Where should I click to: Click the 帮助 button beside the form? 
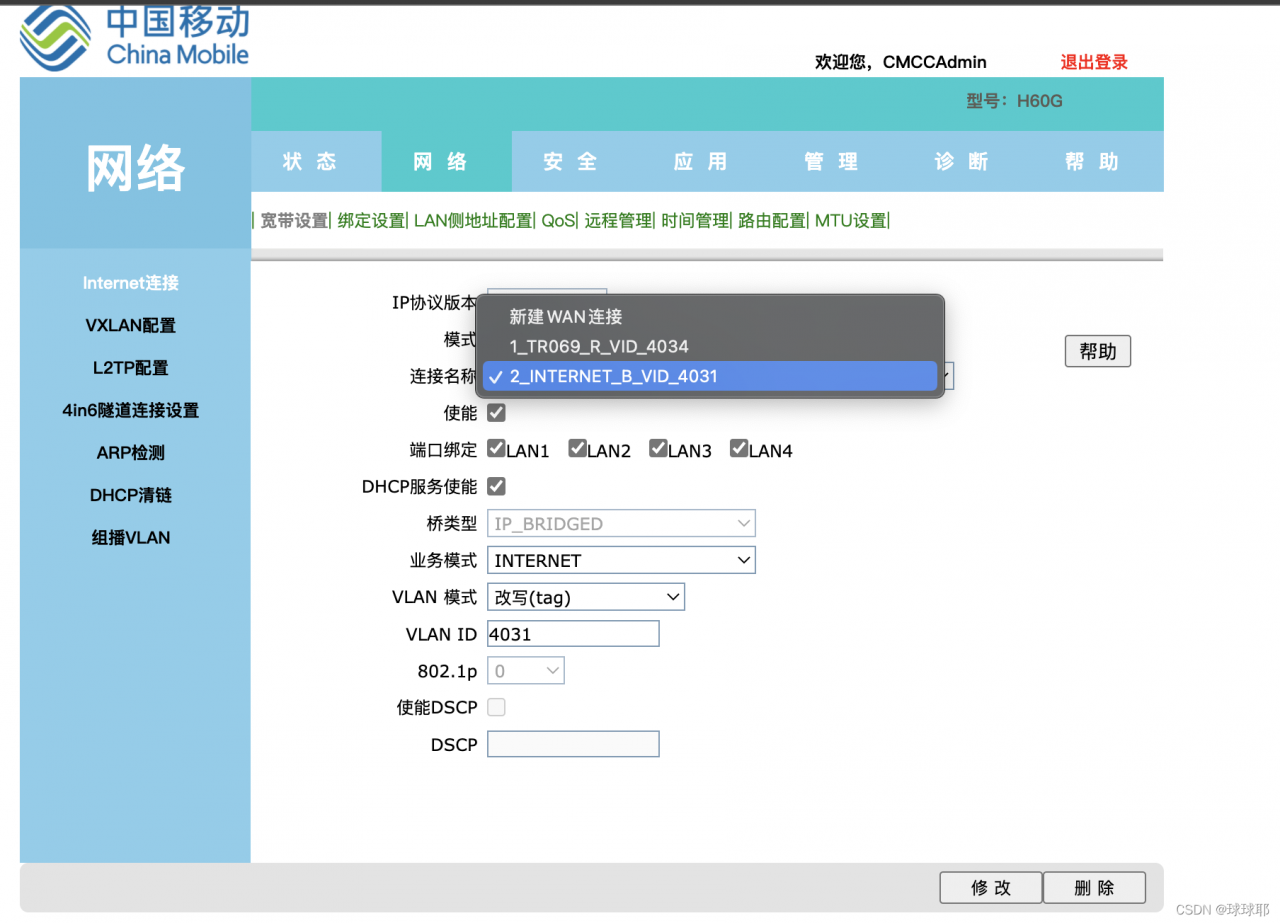pos(1098,351)
